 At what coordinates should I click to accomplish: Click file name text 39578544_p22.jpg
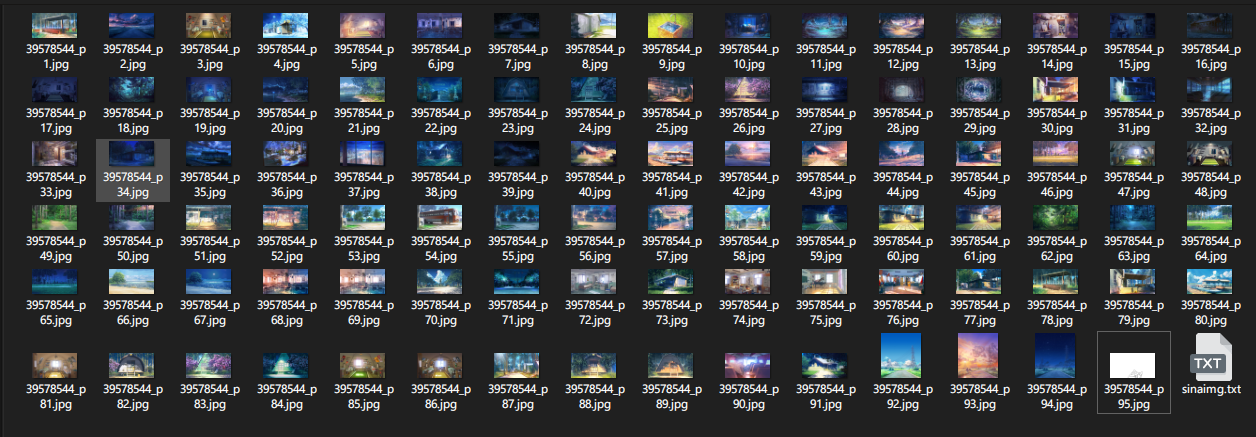(x=441, y=120)
